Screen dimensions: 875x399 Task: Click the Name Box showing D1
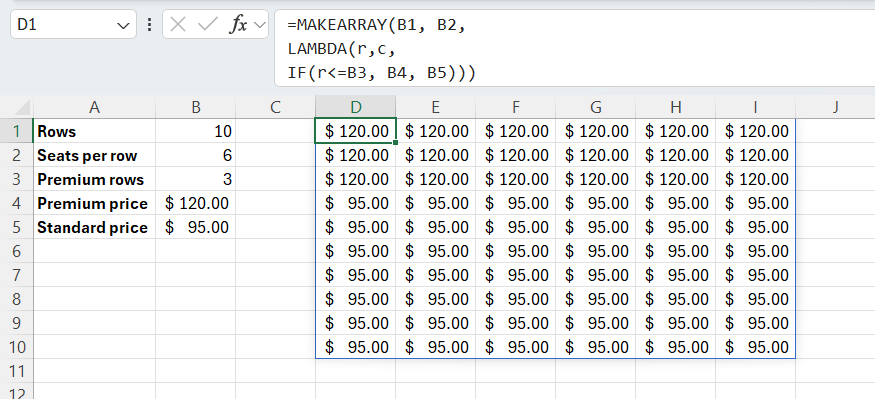coord(73,25)
